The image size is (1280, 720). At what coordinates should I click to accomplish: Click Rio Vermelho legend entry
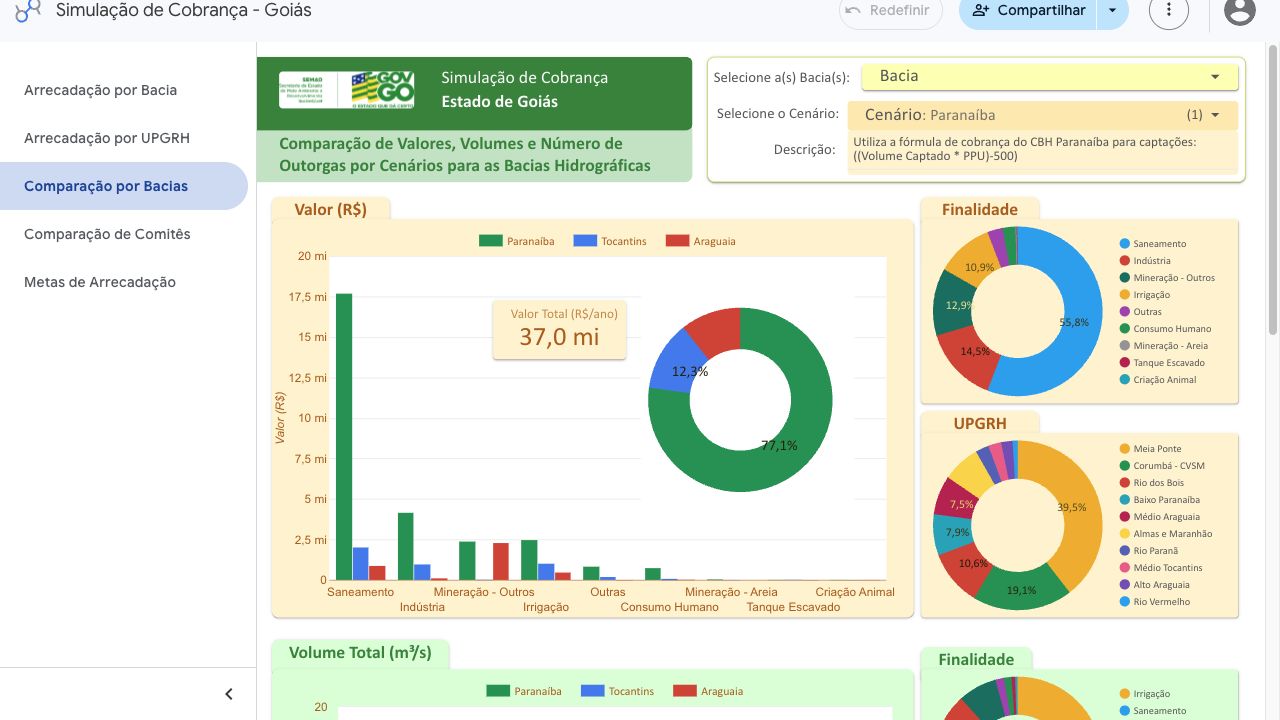[1155, 602]
